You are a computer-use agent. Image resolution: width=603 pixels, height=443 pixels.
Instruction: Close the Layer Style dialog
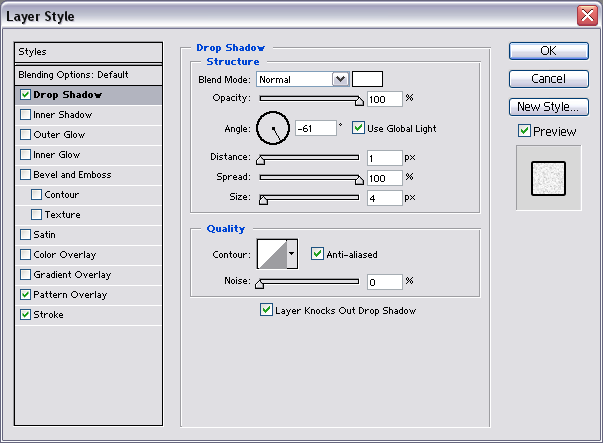587,16
